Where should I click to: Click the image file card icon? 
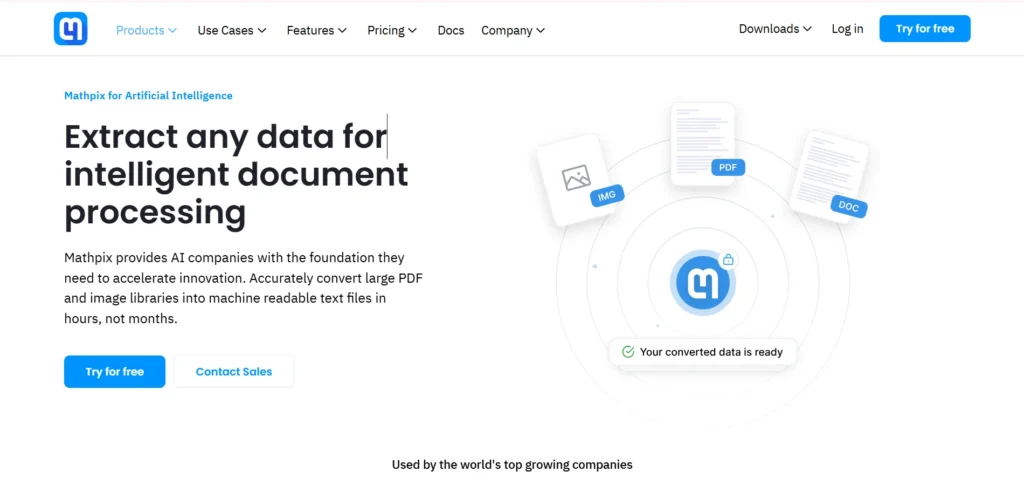[x=576, y=178]
